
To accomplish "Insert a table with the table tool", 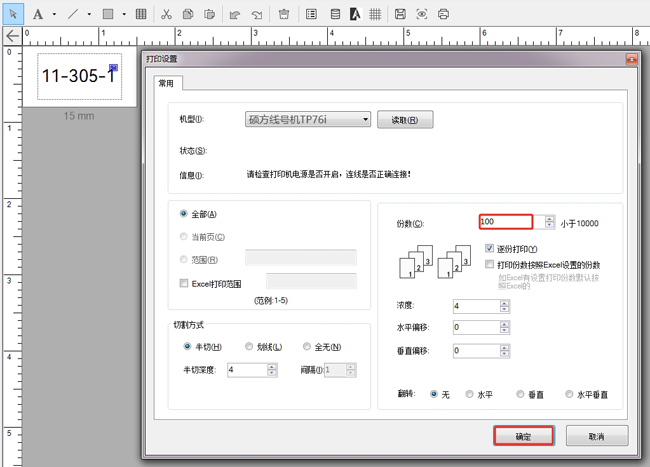I will 141,15.
